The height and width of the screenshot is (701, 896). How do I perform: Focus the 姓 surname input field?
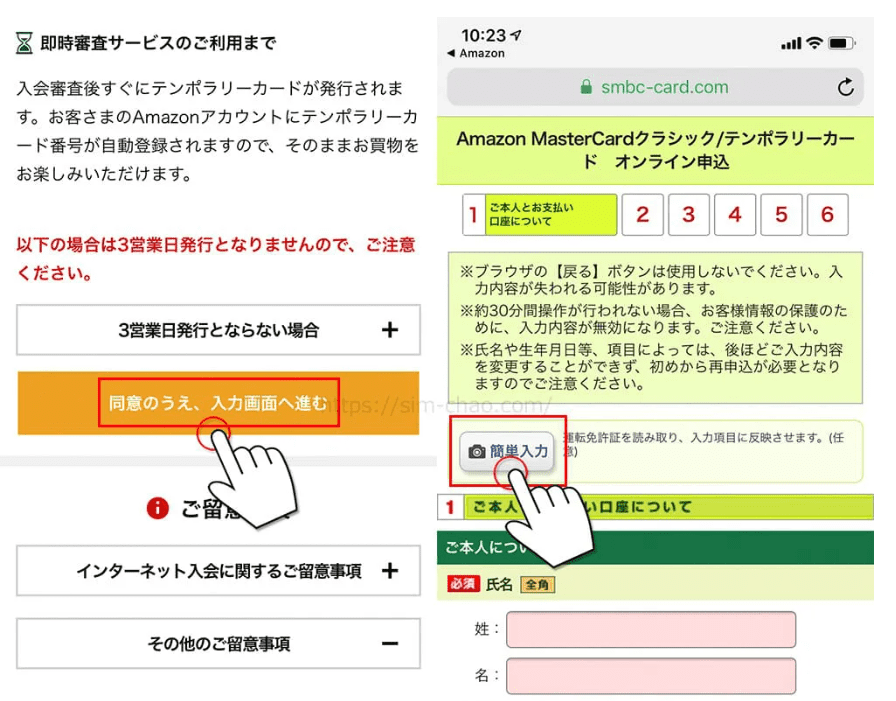pyautogui.click(x=651, y=630)
